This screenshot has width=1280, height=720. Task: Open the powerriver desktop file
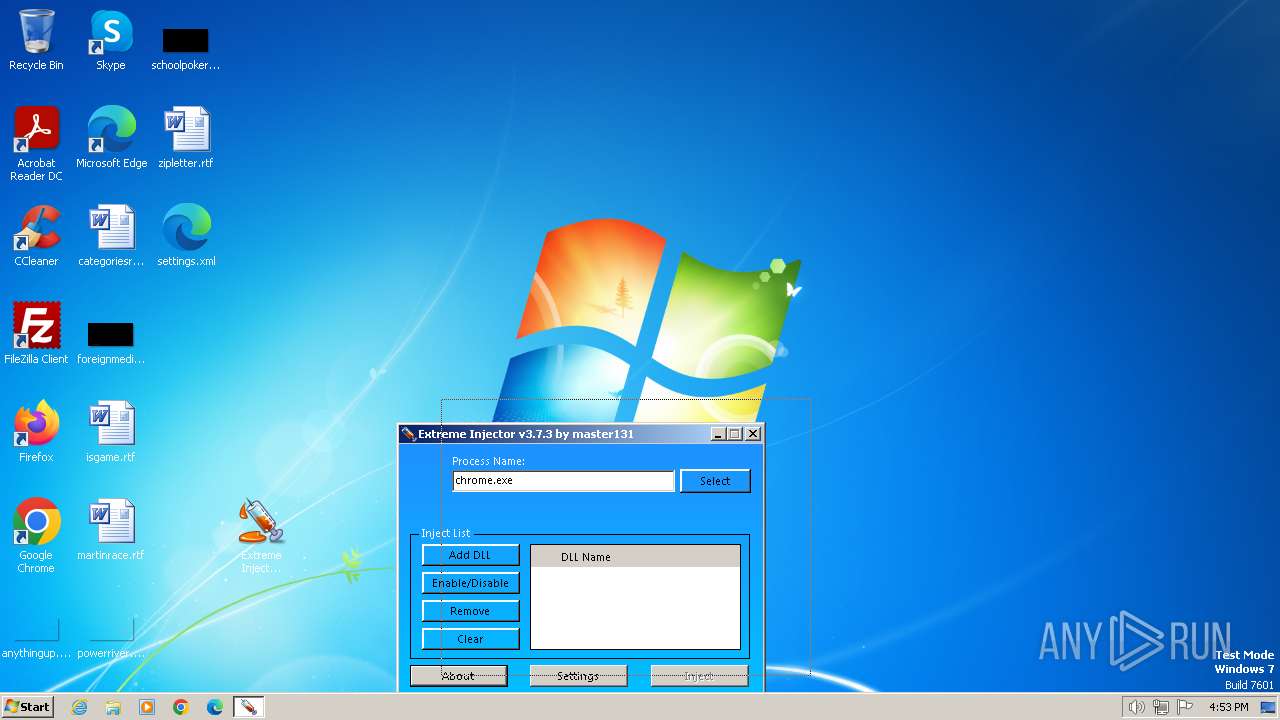coord(111,639)
